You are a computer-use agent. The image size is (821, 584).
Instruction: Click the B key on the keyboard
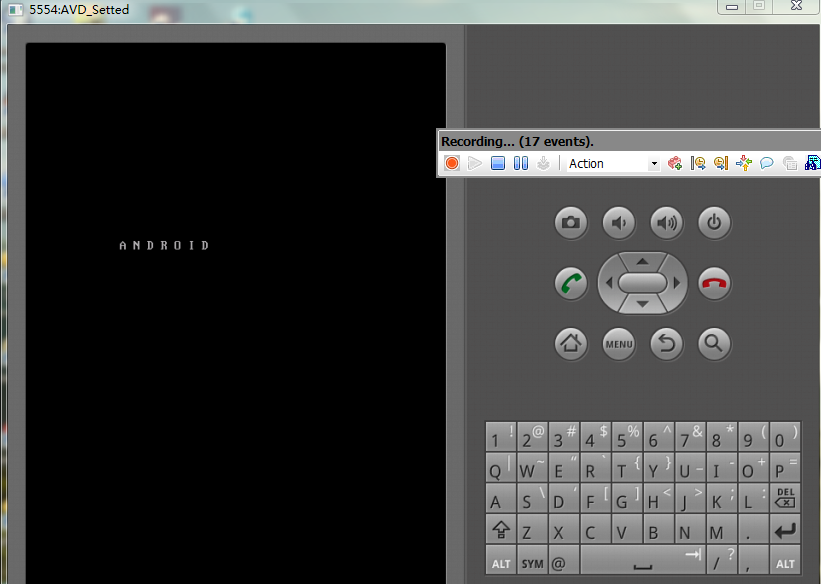[659, 530]
